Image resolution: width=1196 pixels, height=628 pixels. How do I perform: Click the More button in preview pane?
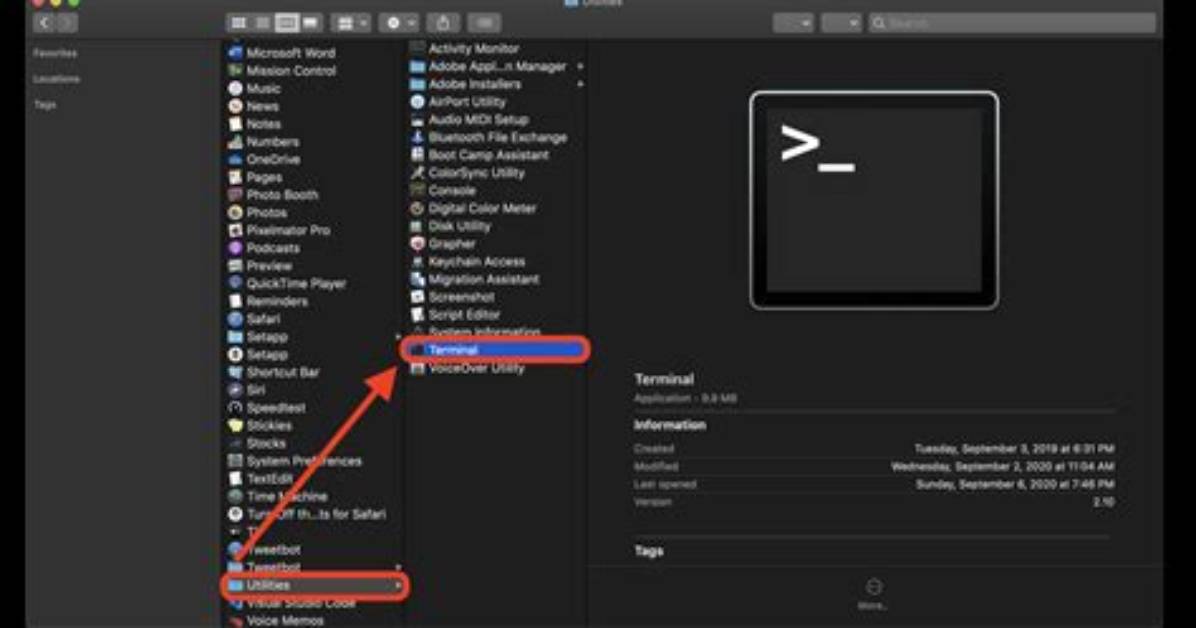coord(873,593)
